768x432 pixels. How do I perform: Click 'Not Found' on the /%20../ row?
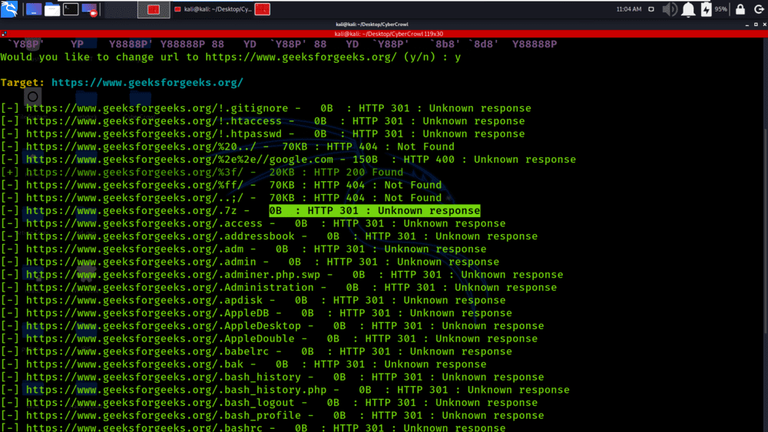coord(426,146)
